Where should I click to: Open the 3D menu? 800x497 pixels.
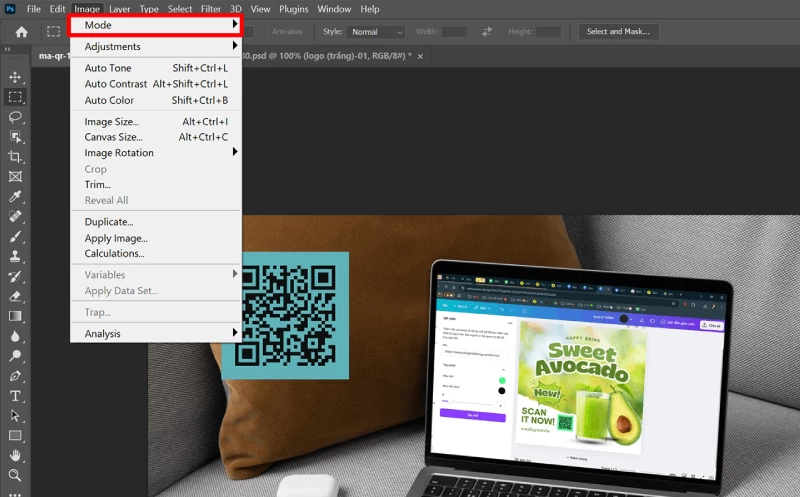point(236,9)
